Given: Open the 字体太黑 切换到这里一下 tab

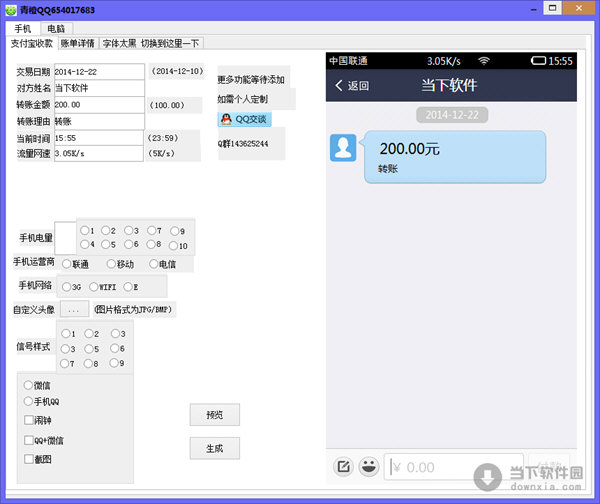Looking at the screenshot, I should tap(151, 44).
